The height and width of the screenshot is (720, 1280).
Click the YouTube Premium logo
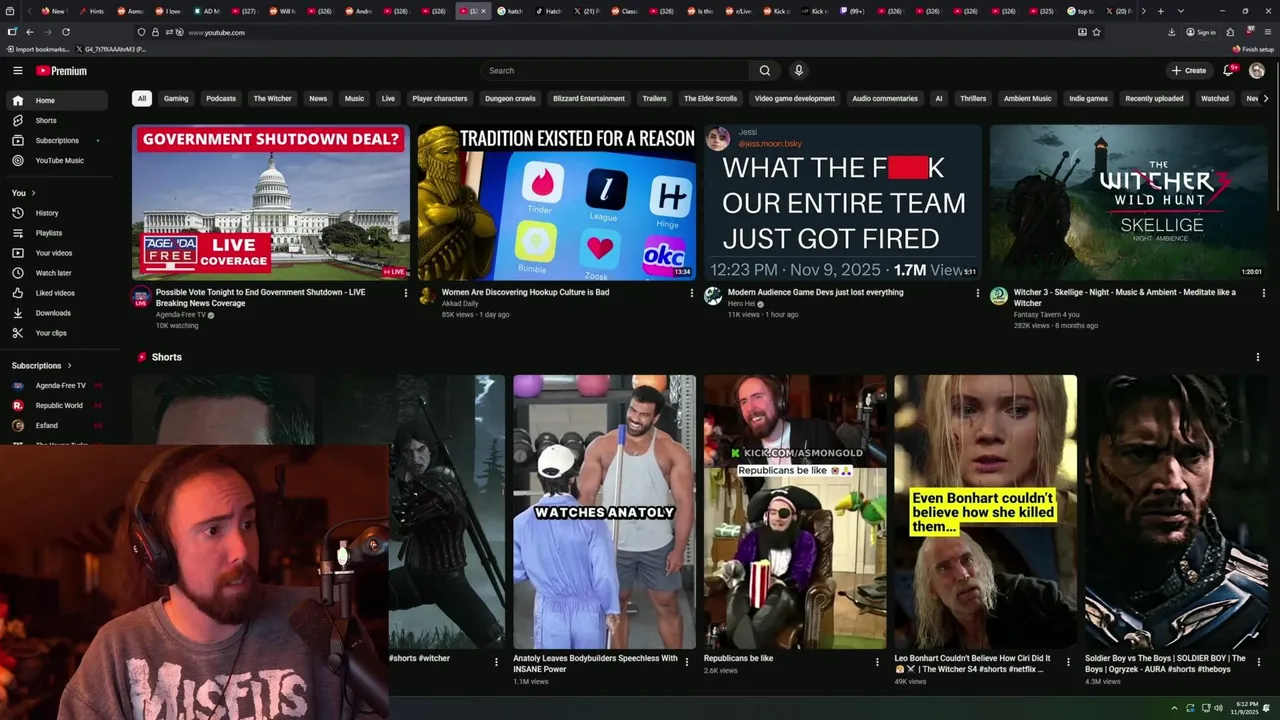tap(62, 71)
